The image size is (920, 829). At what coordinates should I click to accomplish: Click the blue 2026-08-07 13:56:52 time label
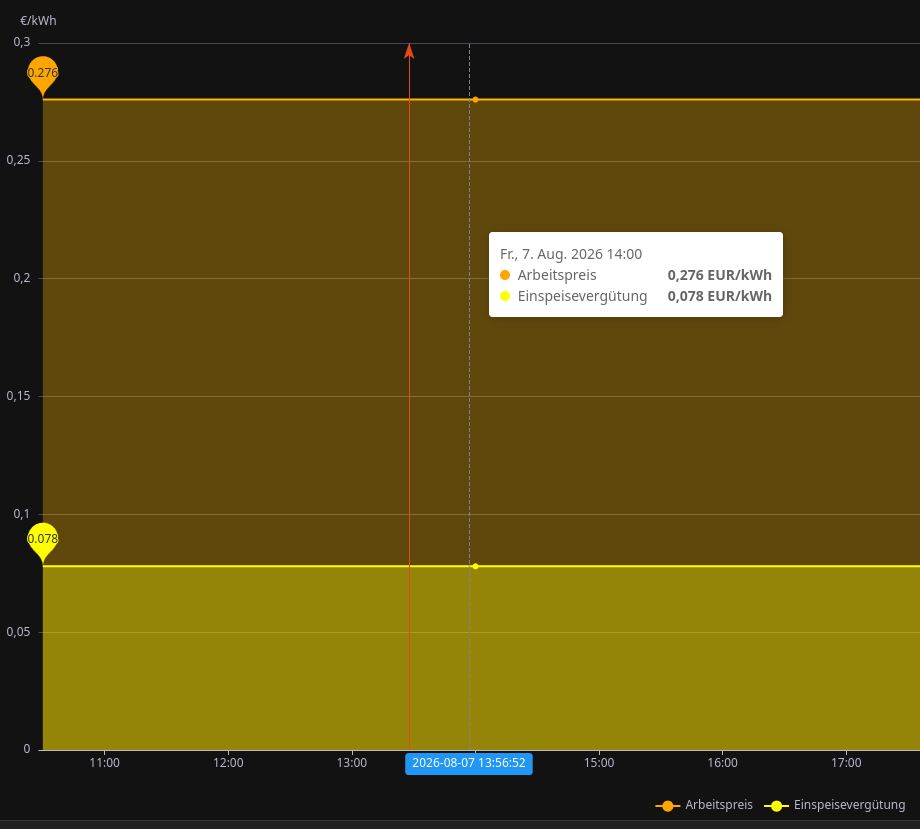[469, 763]
